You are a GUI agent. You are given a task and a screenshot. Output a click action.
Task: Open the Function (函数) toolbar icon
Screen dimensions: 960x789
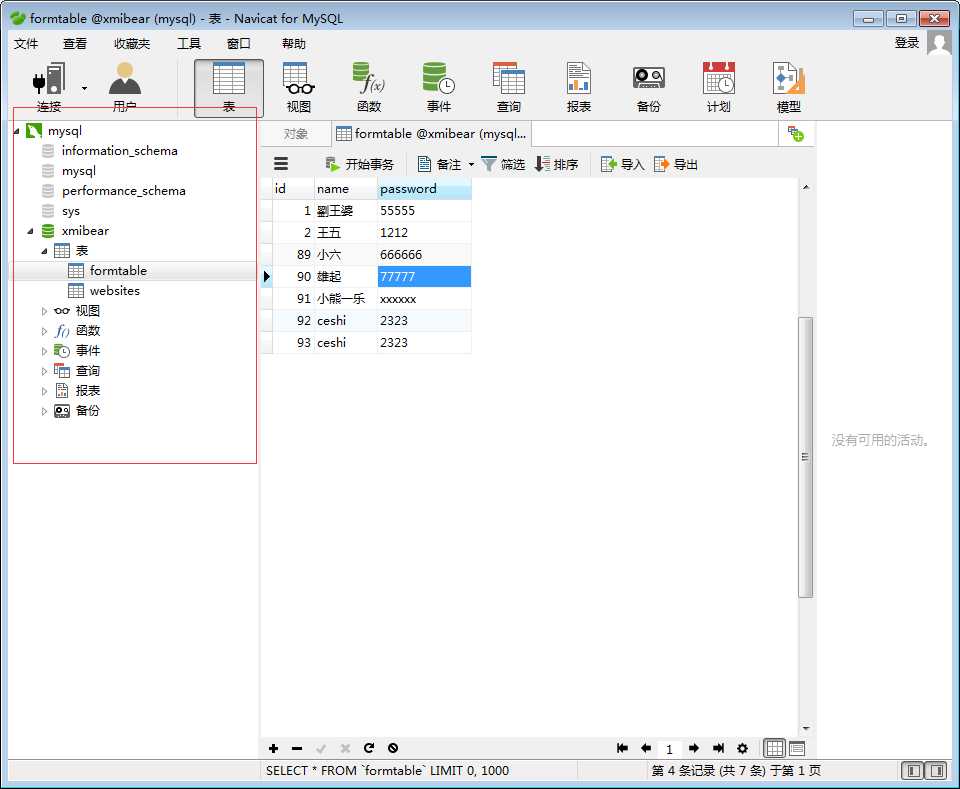coord(369,88)
